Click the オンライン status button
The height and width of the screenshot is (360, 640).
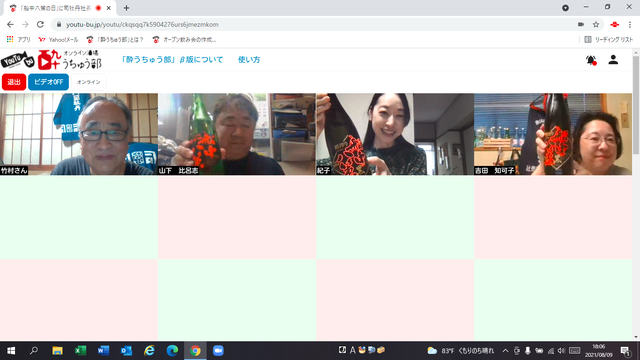point(89,82)
